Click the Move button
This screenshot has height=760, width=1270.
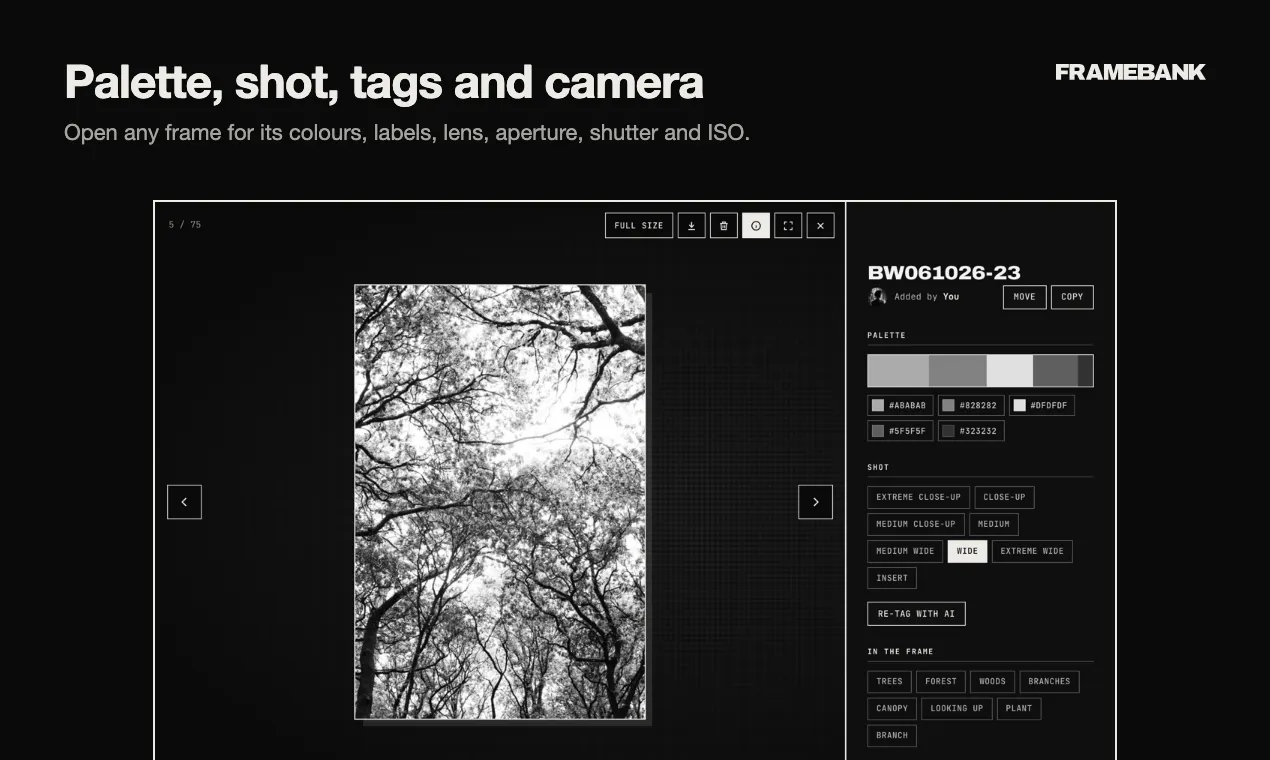[x=1025, y=297]
